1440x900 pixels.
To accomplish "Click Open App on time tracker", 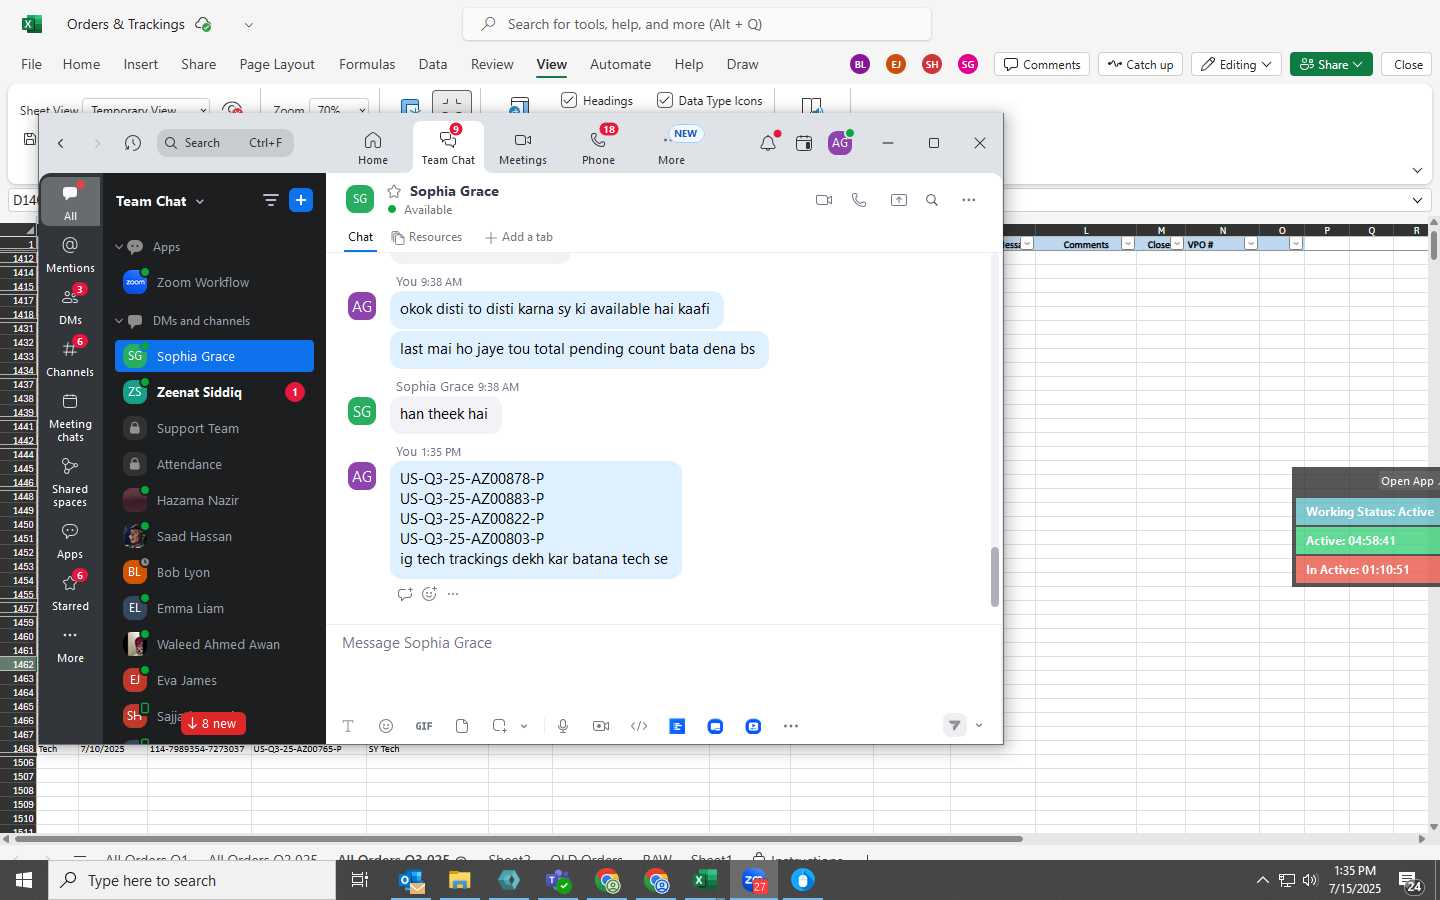I will [1407, 481].
